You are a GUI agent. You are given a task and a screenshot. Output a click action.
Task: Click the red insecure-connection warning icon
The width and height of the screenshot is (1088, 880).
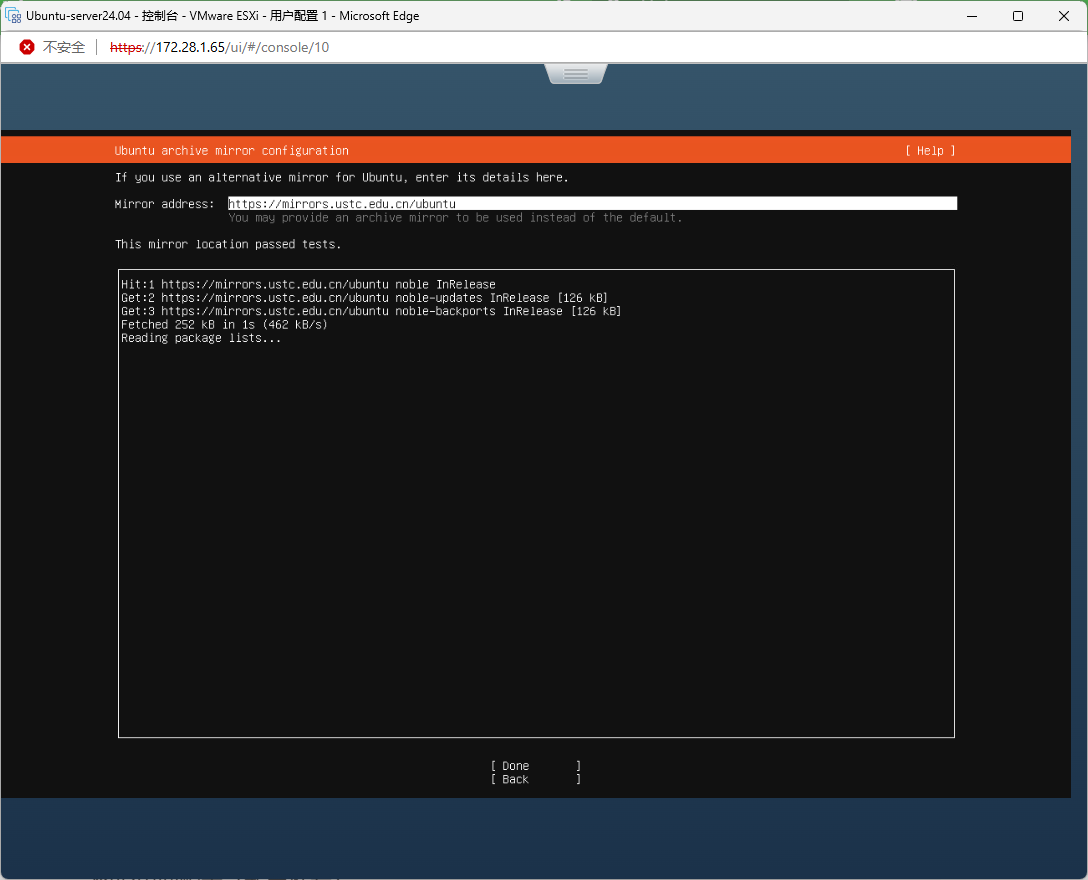(x=27, y=47)
